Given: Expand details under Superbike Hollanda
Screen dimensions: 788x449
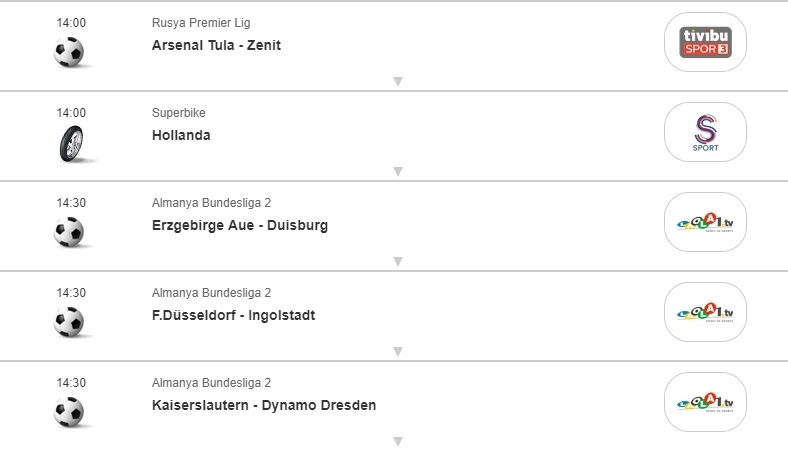Looking at the screenshot, I should 397,171.
